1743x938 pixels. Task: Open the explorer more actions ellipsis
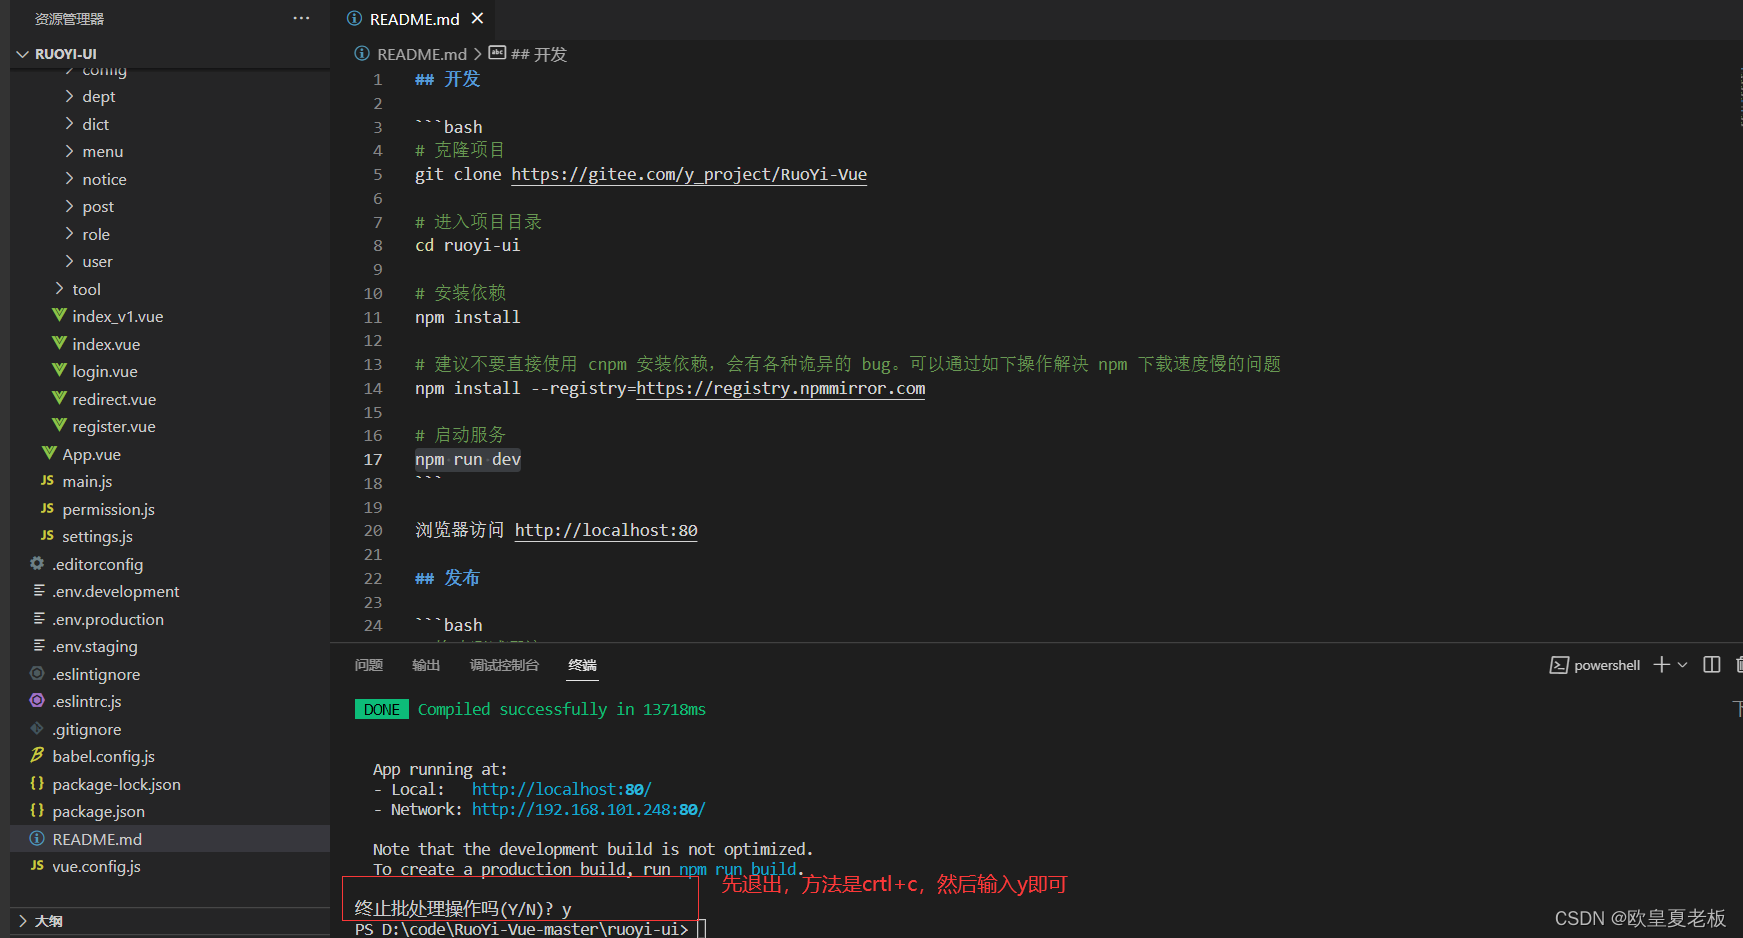click(x=301, y=18)
